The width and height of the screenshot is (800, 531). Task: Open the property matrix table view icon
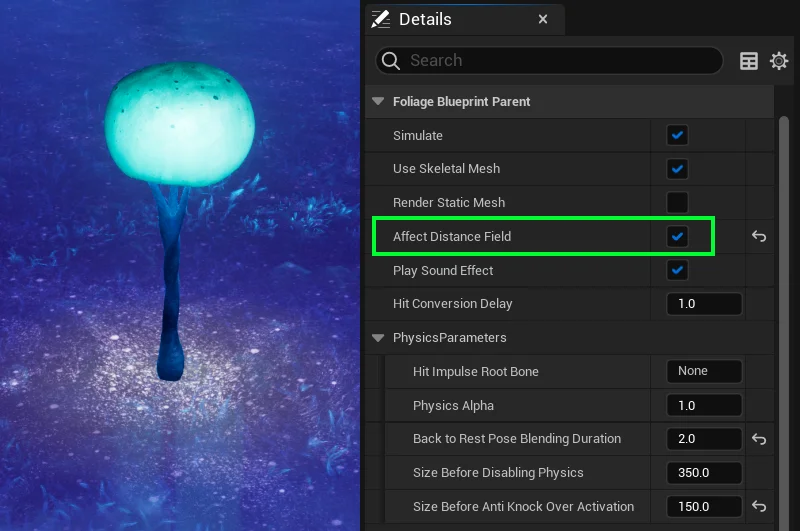pos(748,61)
